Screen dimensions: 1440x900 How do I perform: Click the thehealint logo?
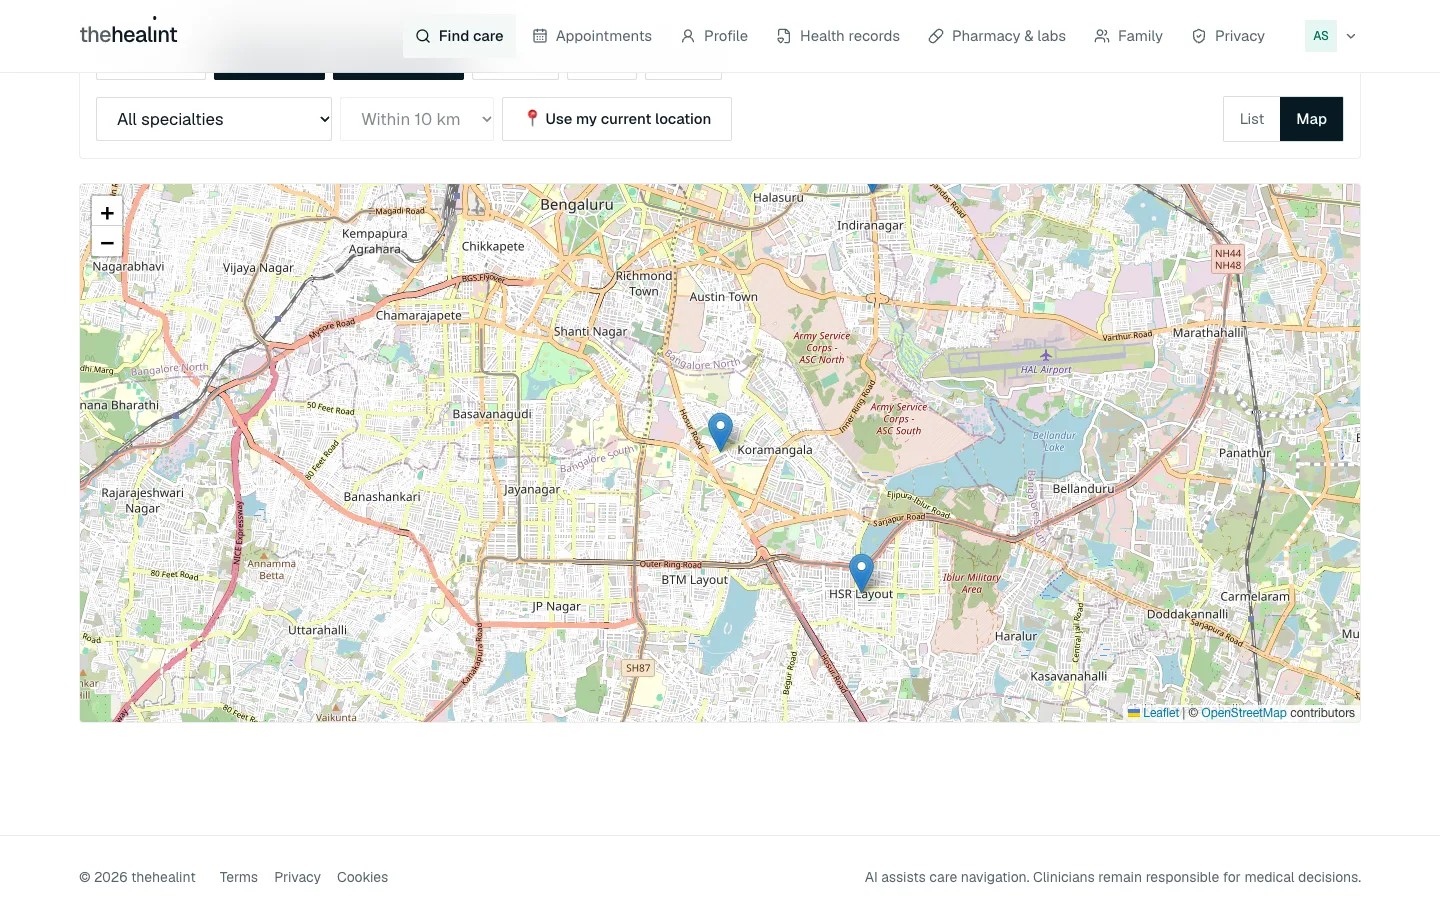point(128,34)
